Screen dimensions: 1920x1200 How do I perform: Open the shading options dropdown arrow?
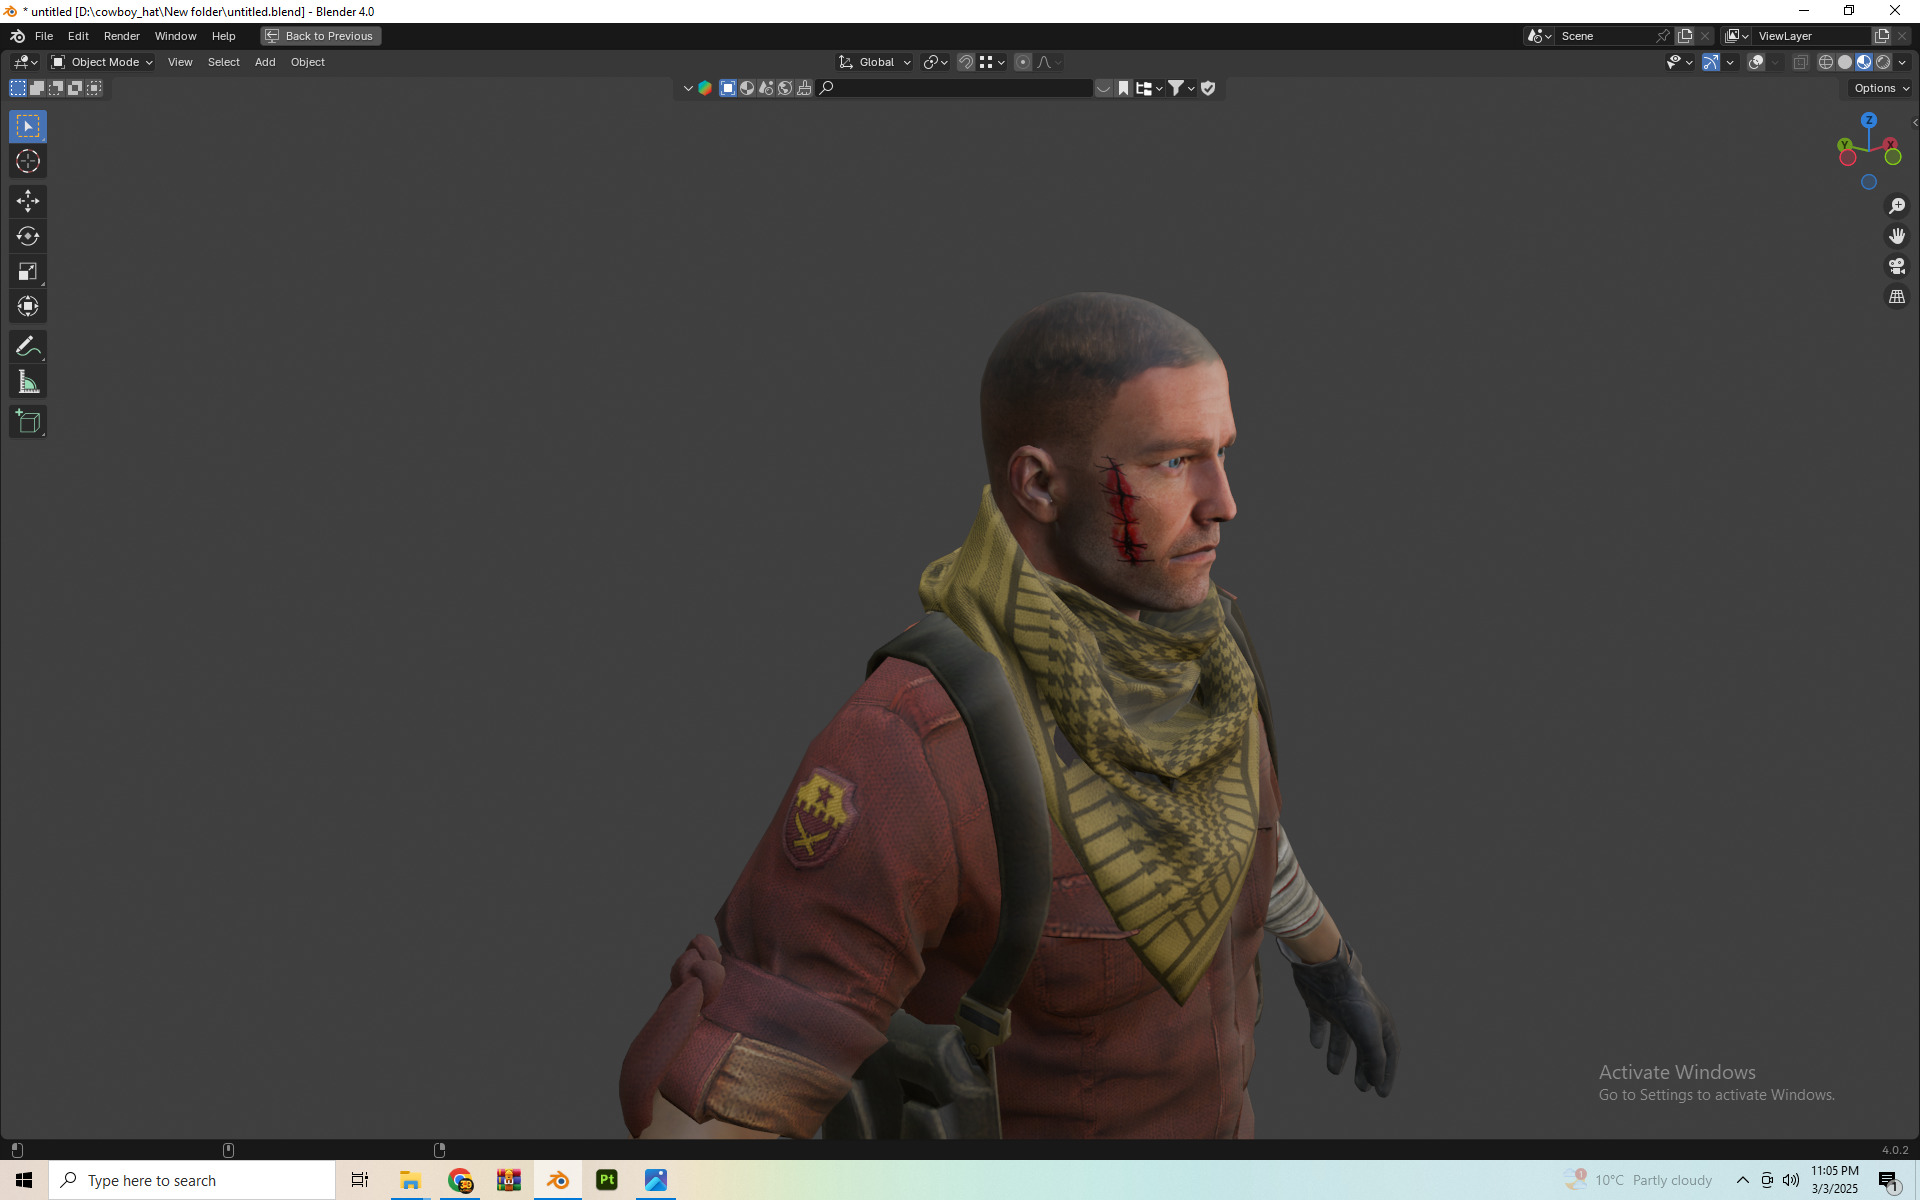[1902, 62]
